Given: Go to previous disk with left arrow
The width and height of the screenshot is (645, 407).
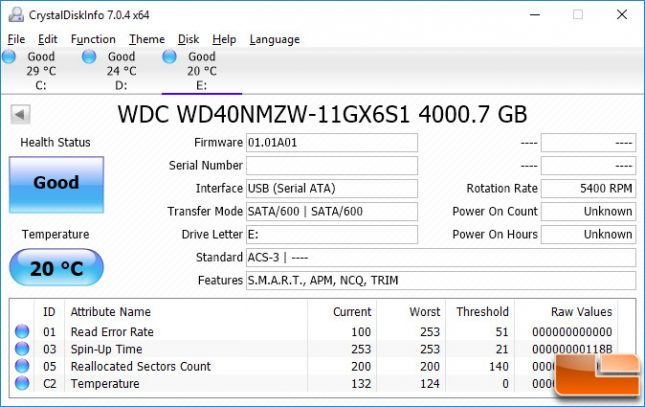Looking at the screenshot, I should [20, 114].
